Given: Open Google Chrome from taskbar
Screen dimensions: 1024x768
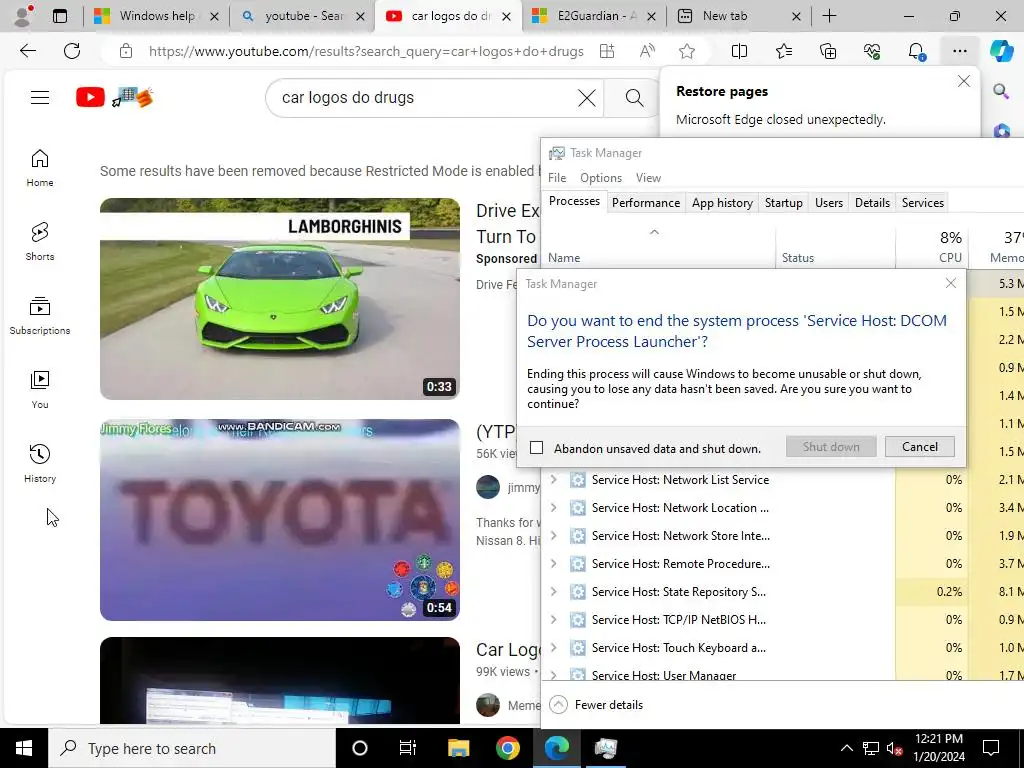Looking at the screenshot, I should (x=507, y=748).
